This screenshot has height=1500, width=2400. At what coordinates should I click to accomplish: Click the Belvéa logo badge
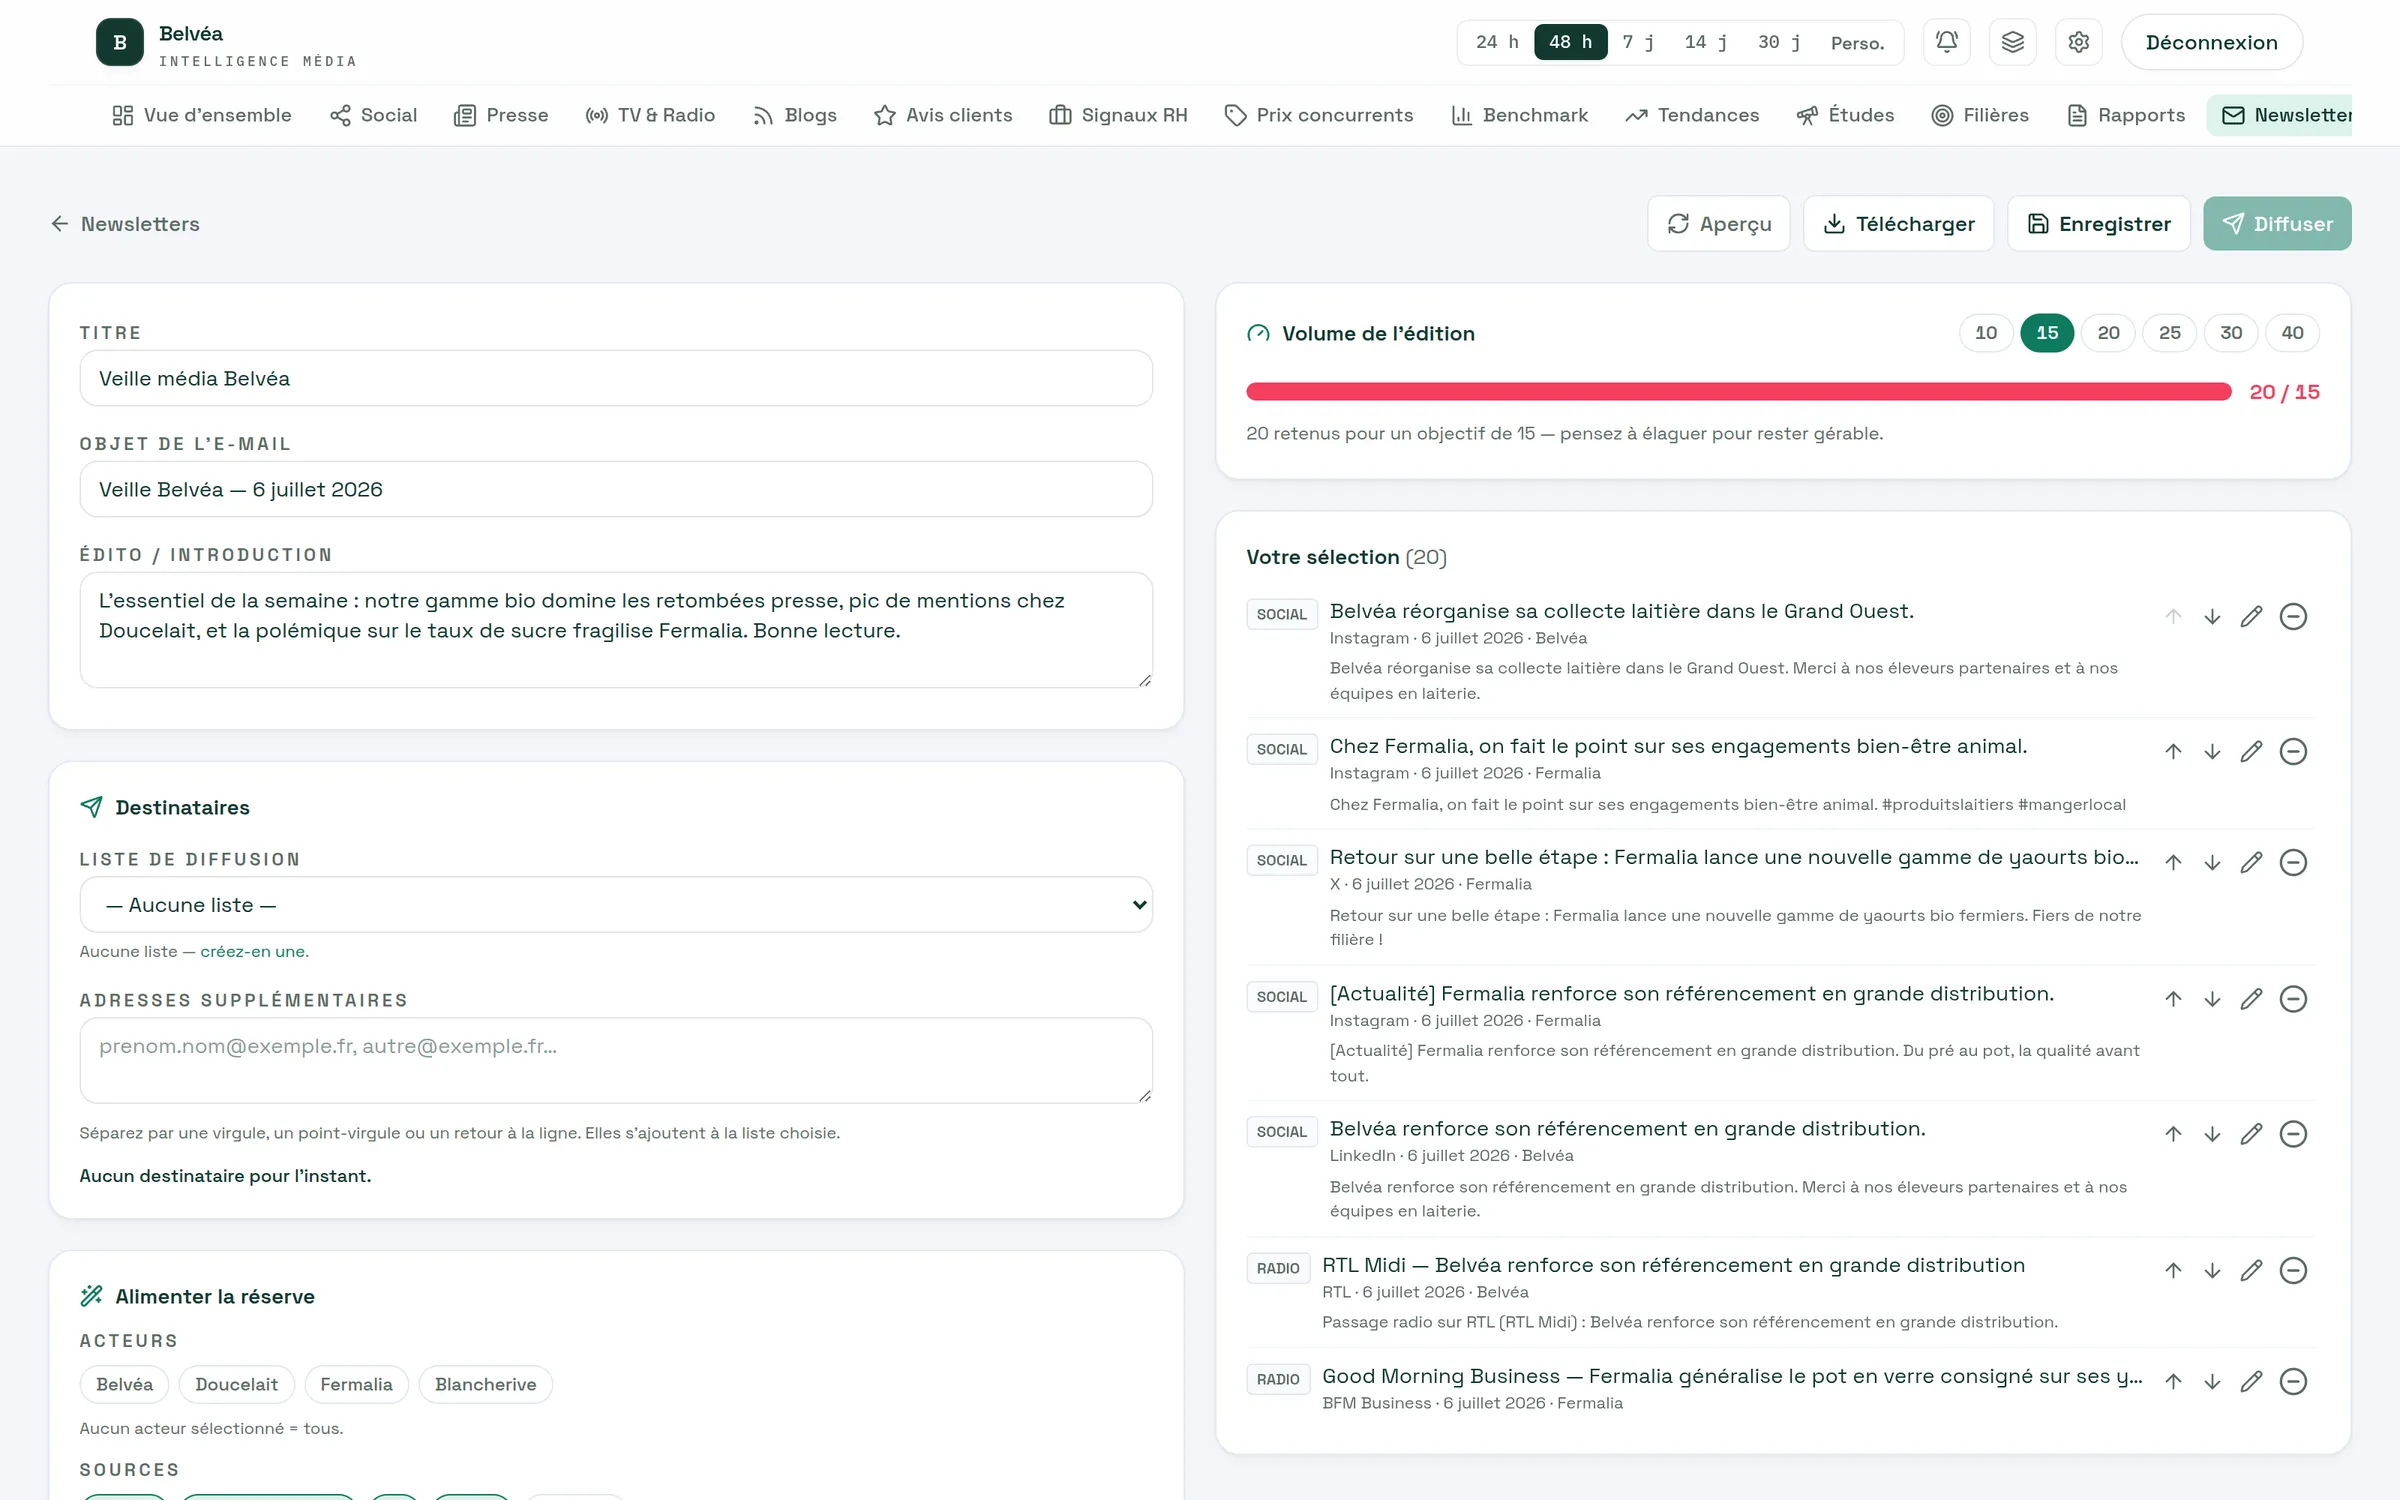[120, 42]
